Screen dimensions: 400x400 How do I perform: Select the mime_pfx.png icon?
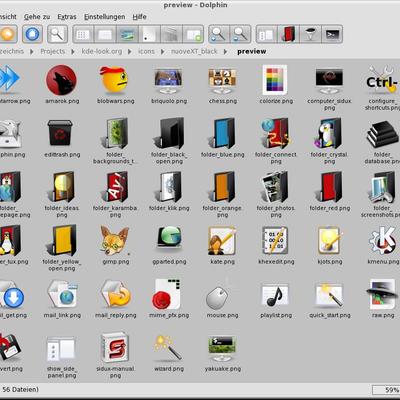pyautogui.click(x=167, y=294)
